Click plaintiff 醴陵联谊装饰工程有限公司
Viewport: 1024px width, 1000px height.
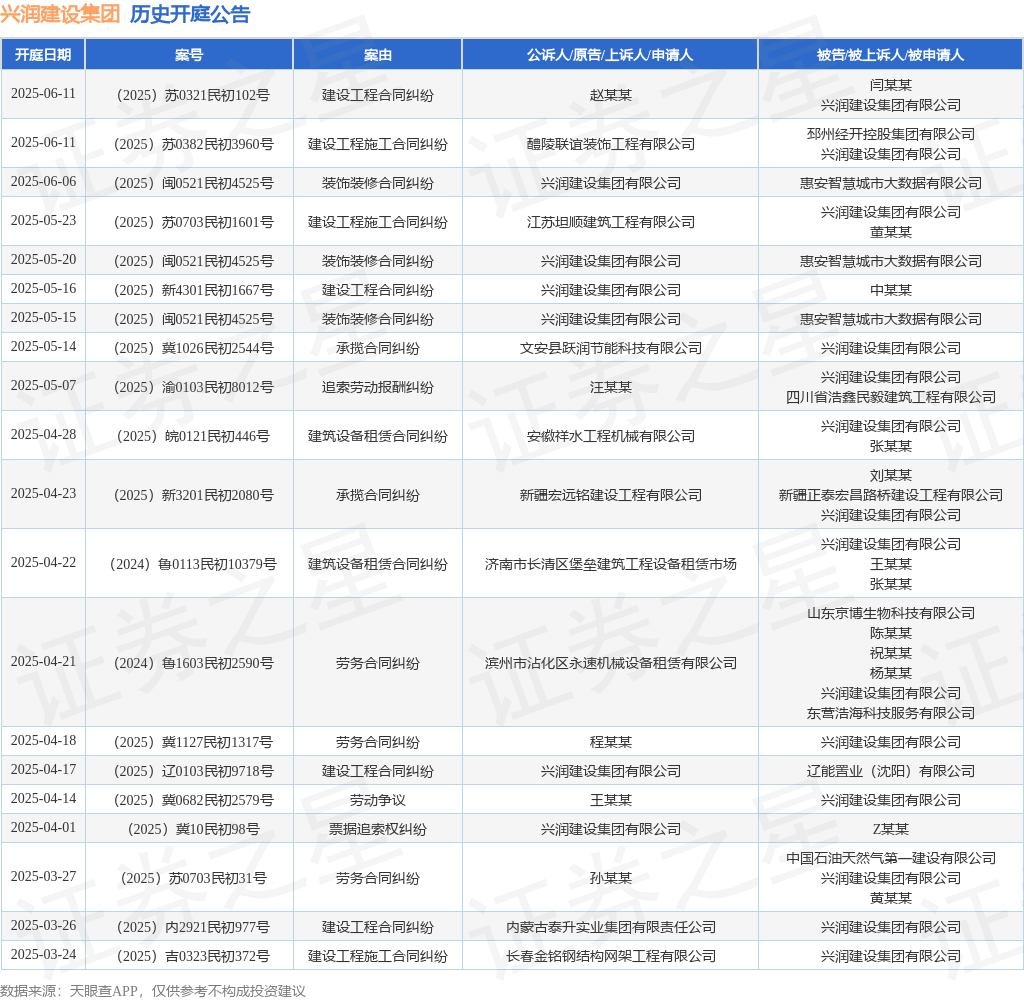tap(610, 144)
